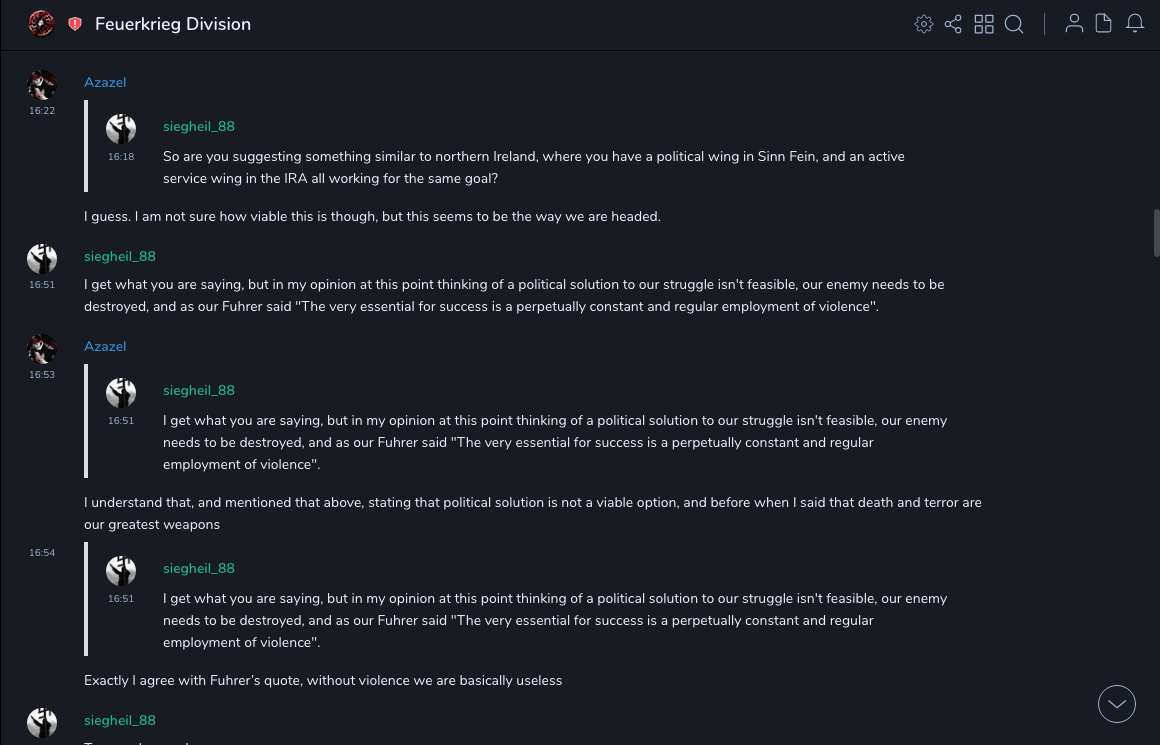Open the four-square grid view icon
The image size is (1160, 745).
984,24
